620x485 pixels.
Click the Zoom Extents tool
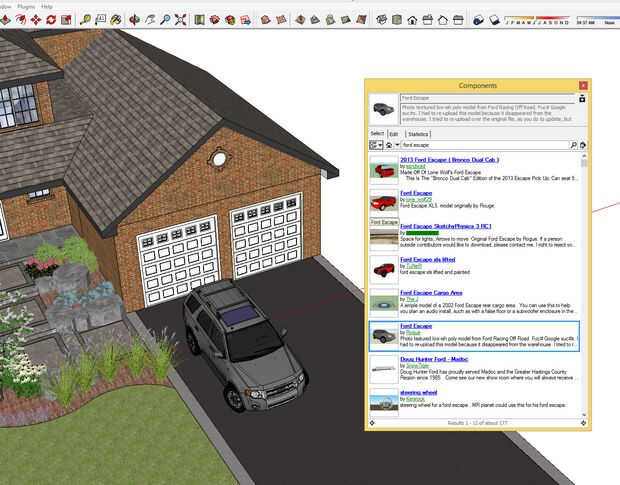(181, 19)
